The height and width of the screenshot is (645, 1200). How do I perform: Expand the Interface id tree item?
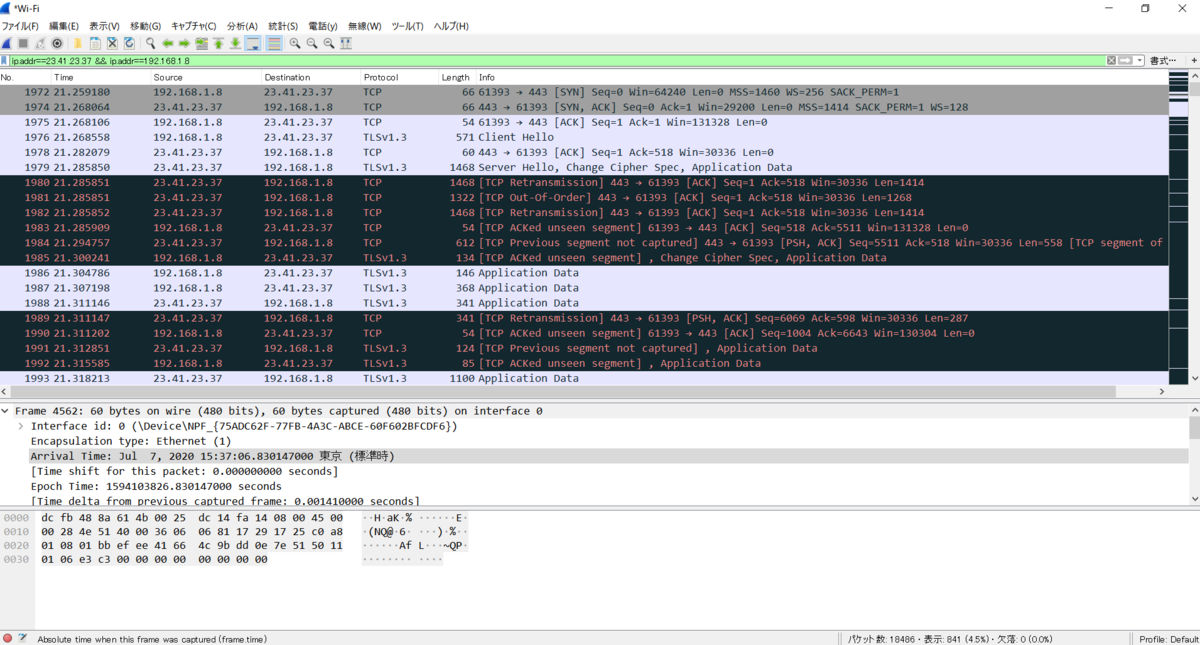coord(21,426)
